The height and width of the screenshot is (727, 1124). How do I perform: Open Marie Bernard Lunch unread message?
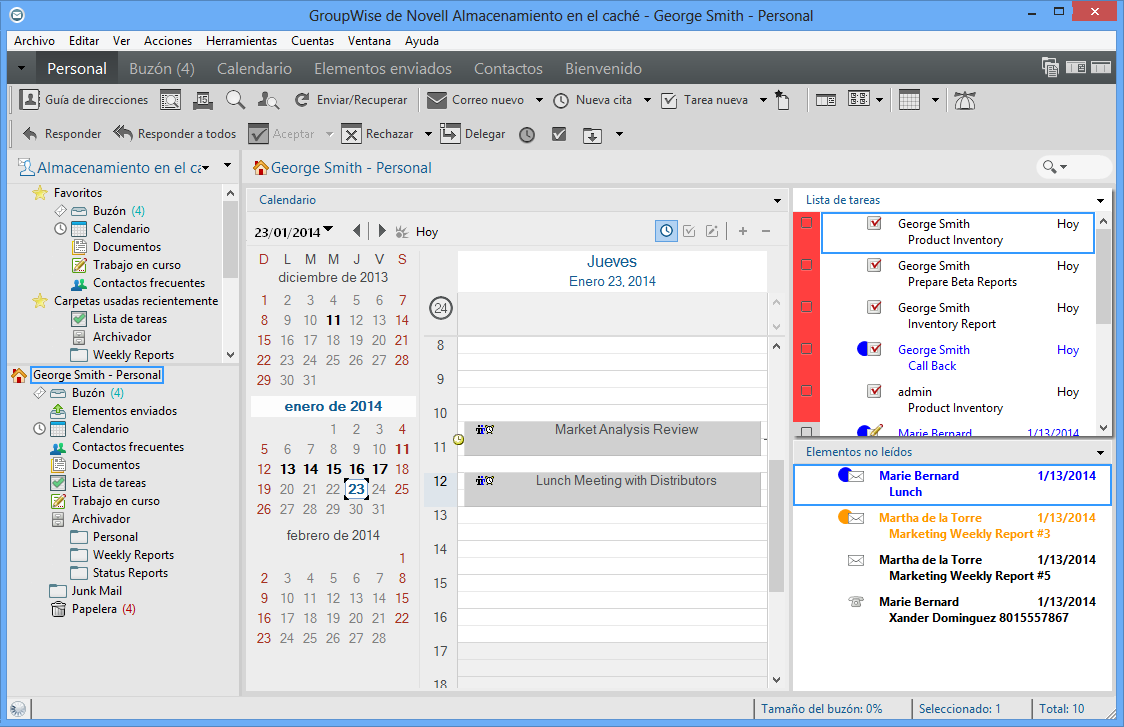pyautogui.click(x=952, y=484)
